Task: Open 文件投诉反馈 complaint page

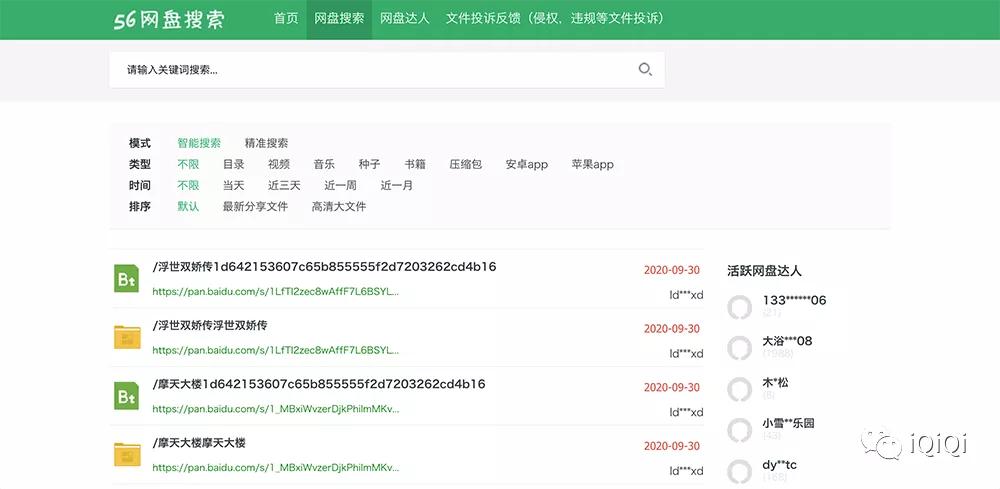Action: (555, 18)
